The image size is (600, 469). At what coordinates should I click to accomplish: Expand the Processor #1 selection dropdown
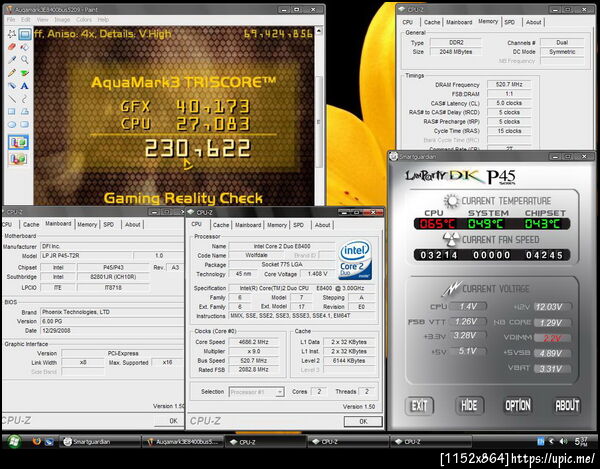[280, 392]
